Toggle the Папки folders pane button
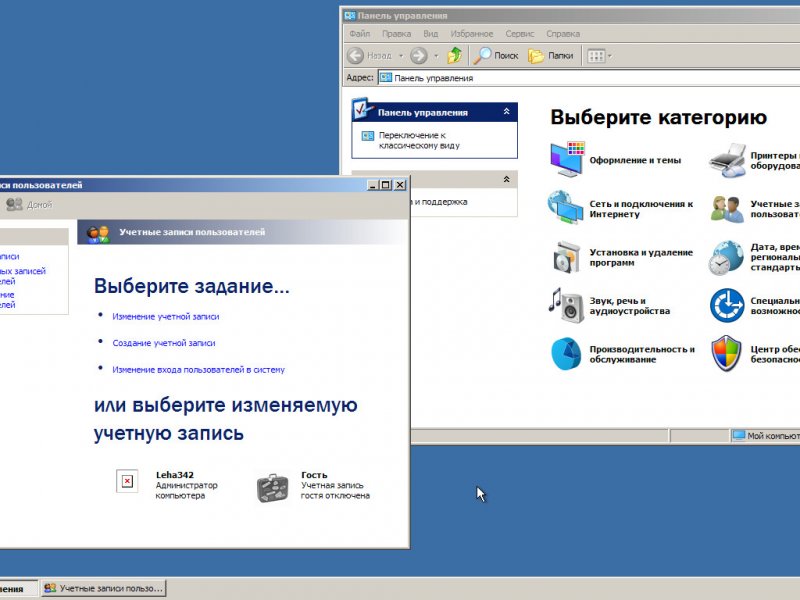The height and width of the screenshot is (600, 800). (551, 56)
